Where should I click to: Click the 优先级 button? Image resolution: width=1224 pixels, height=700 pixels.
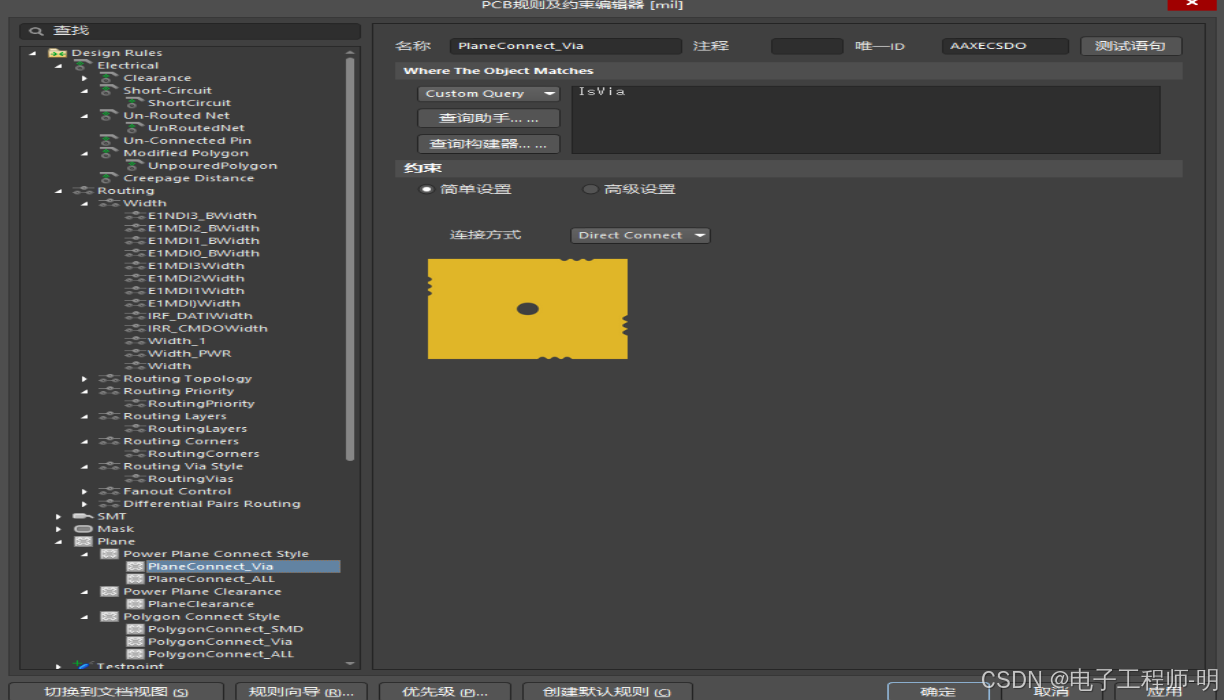445,692
